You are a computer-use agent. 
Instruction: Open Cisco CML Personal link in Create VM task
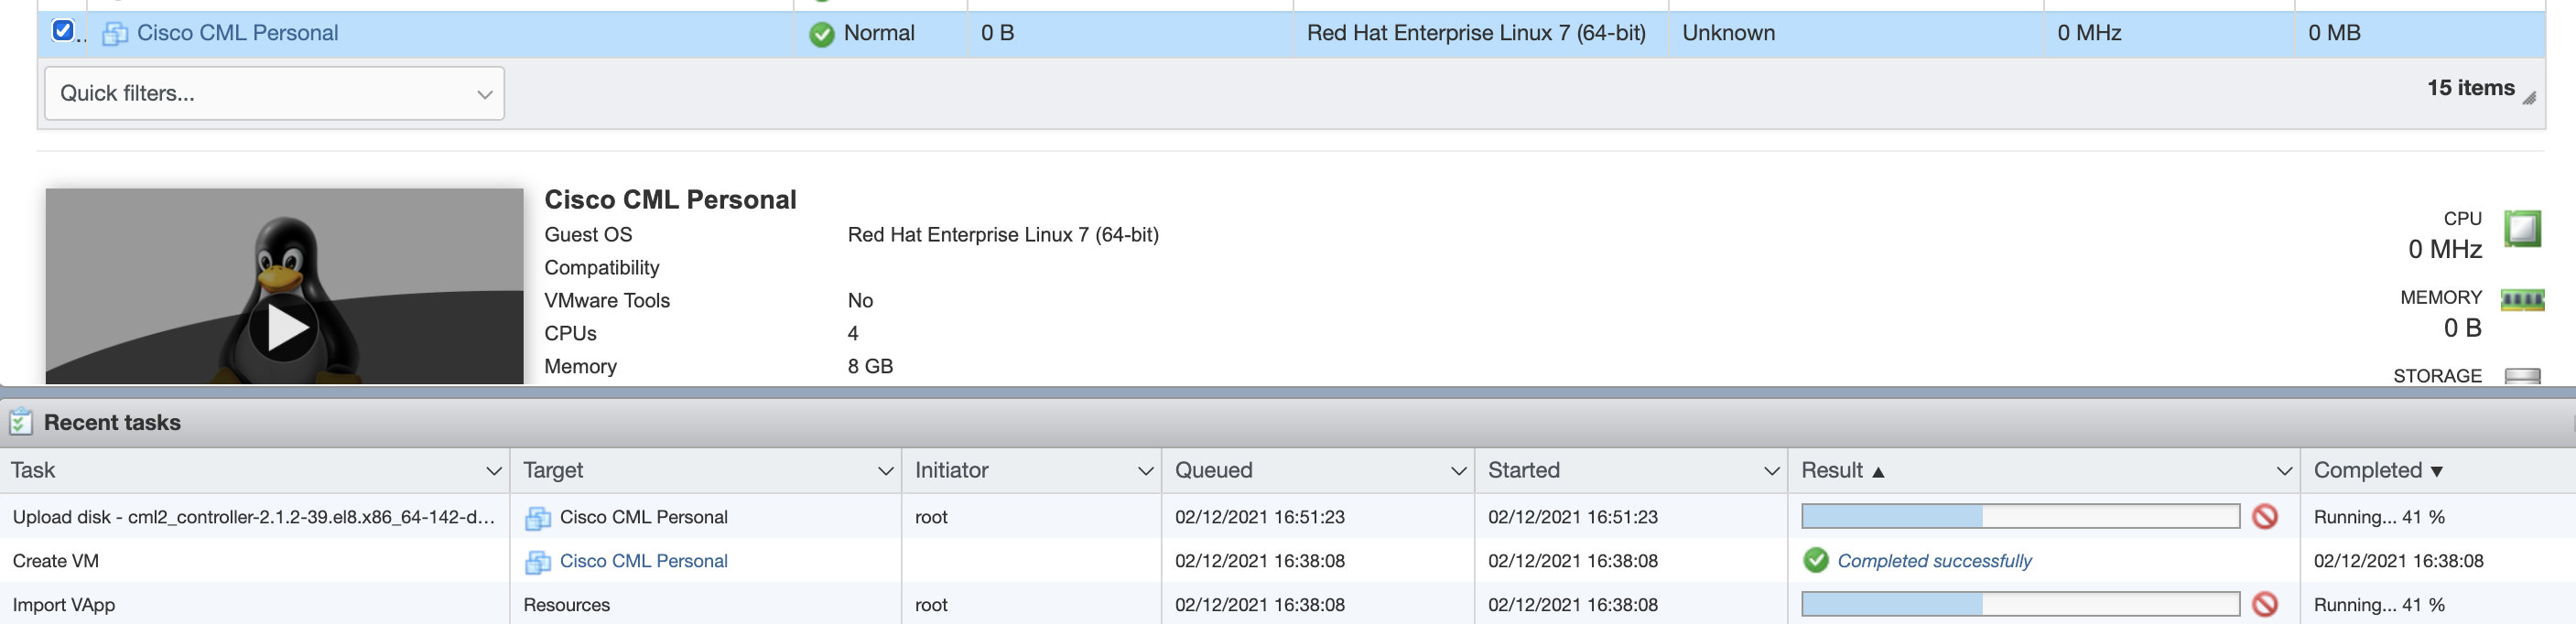643,561
